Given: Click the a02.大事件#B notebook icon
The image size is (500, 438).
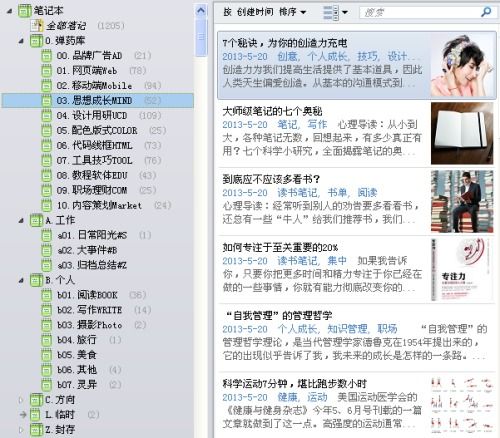Looking at the screenshot, I should 47,250.
